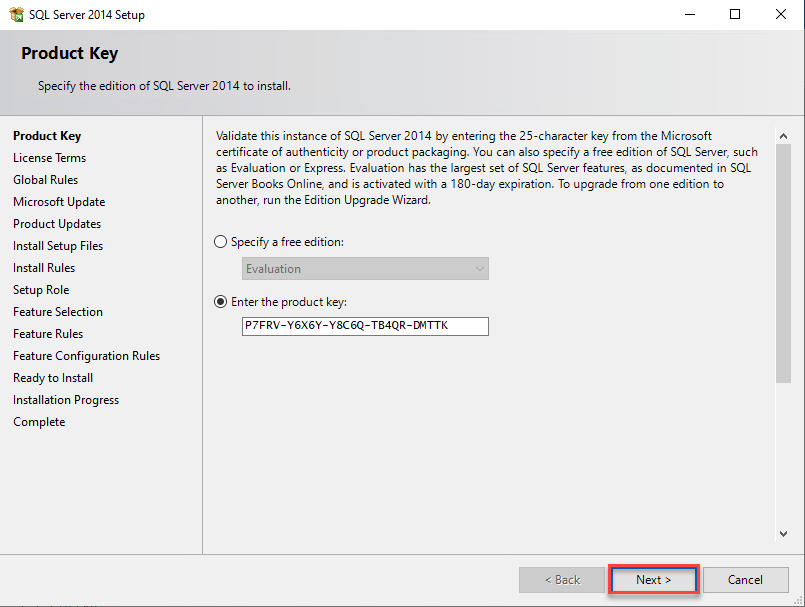Click into the product key text field
This screenshot has width=805, height=607.
(365, 326)
